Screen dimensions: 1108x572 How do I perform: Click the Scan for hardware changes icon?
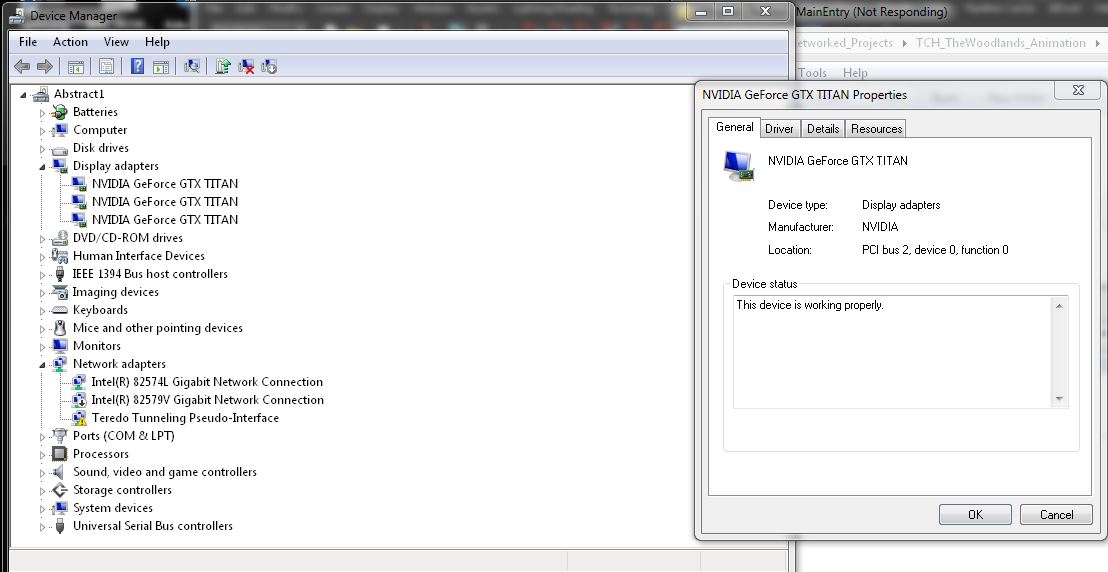[x=191, y=66]
